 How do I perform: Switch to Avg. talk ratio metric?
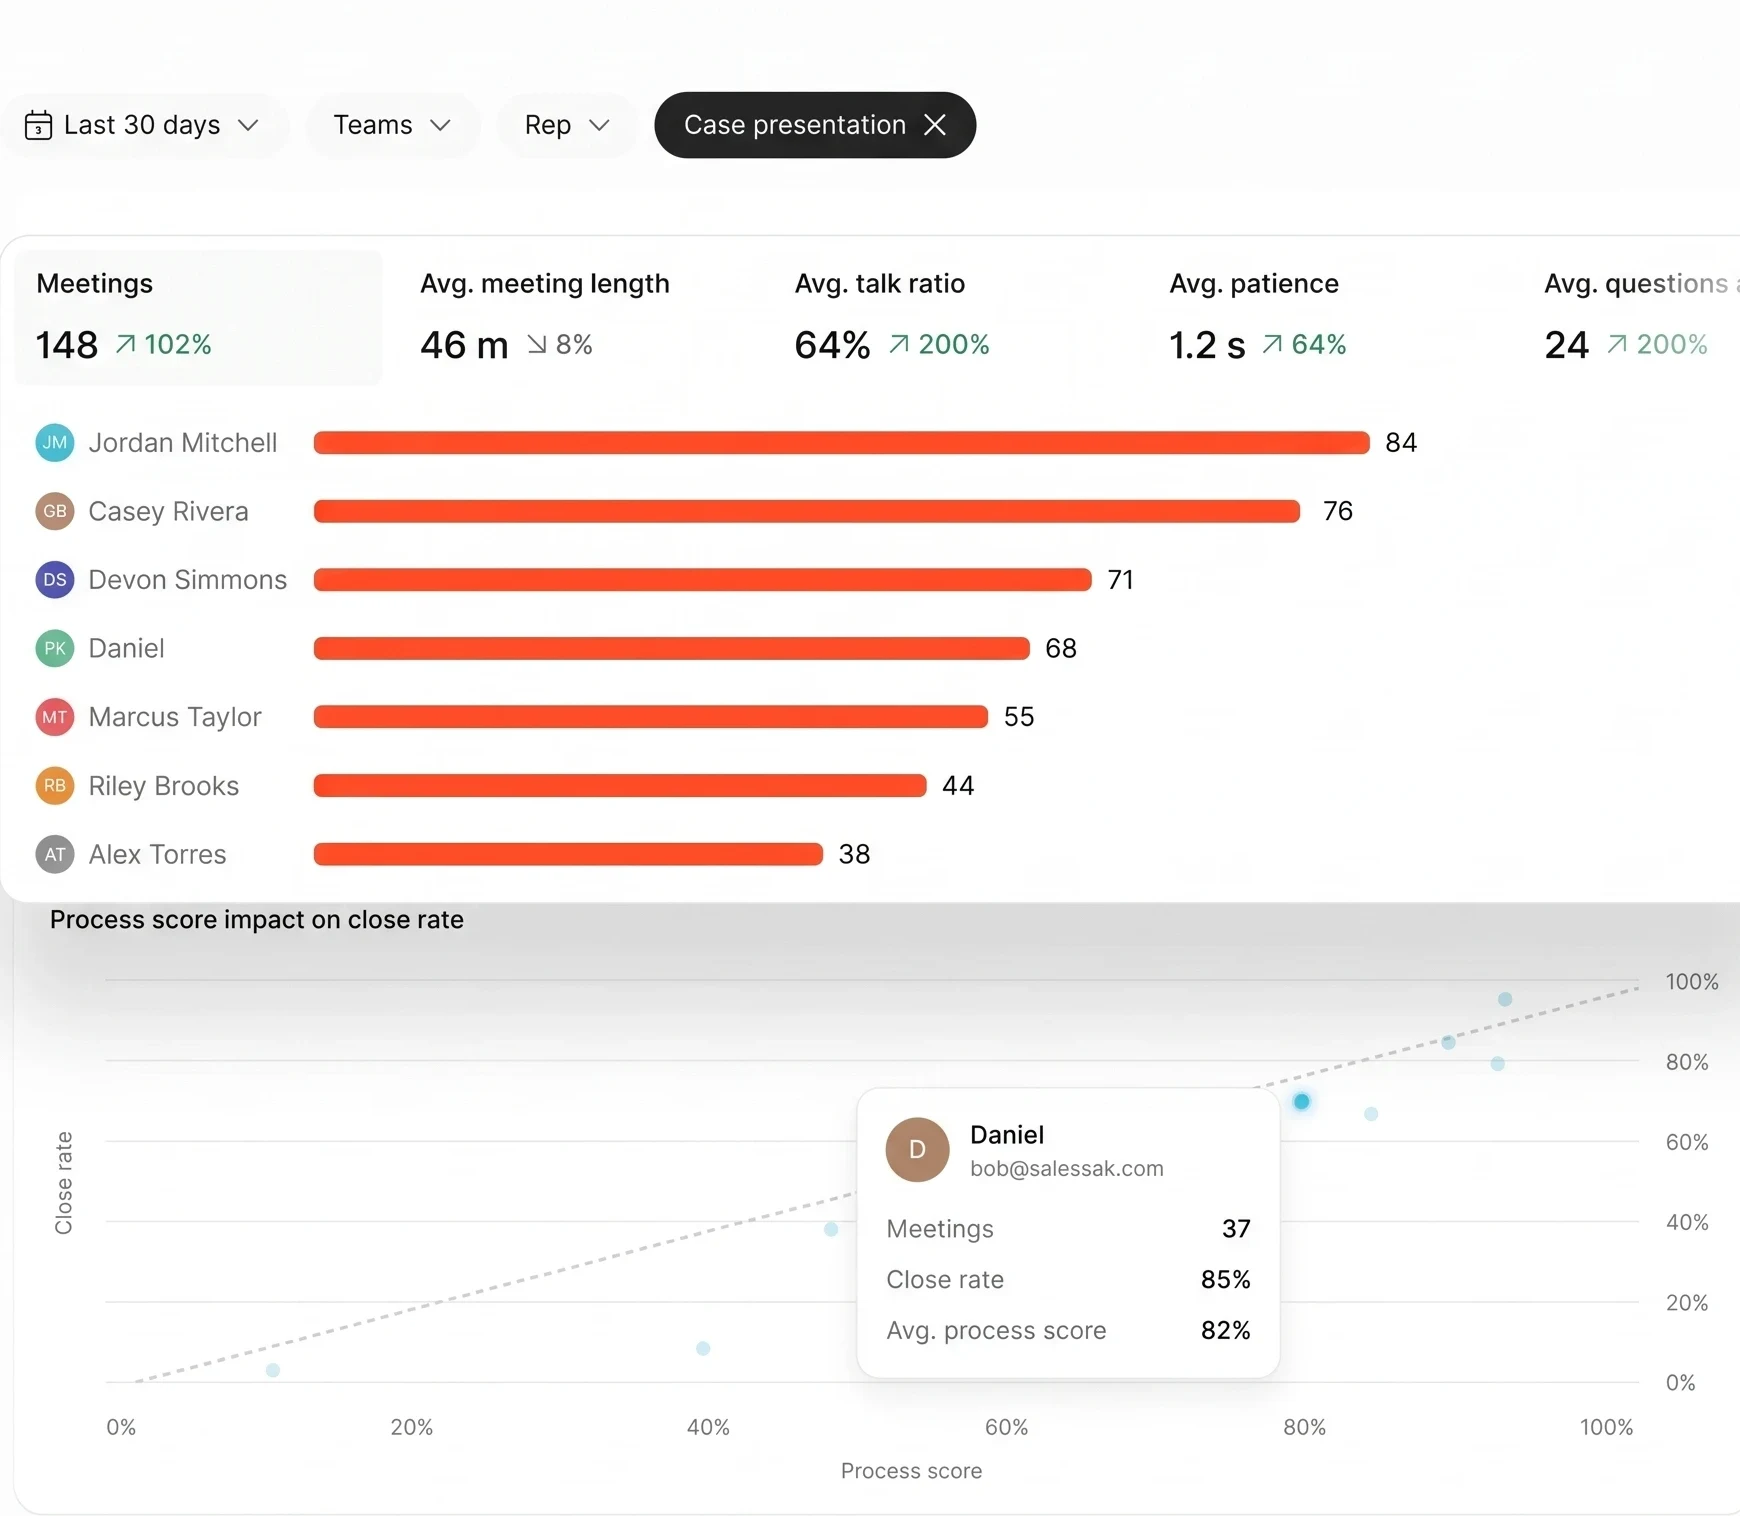click(891, 317)
